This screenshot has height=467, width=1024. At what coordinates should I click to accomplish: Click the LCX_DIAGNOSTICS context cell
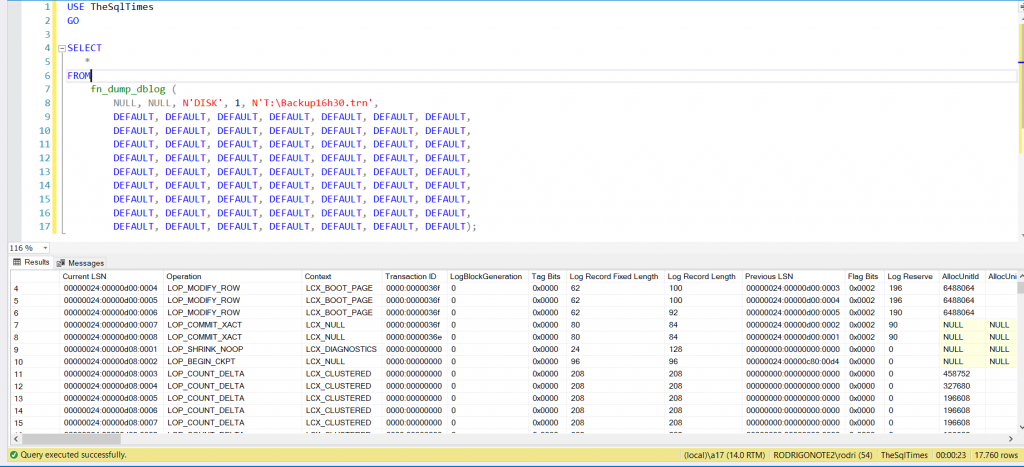pos(342,349)
